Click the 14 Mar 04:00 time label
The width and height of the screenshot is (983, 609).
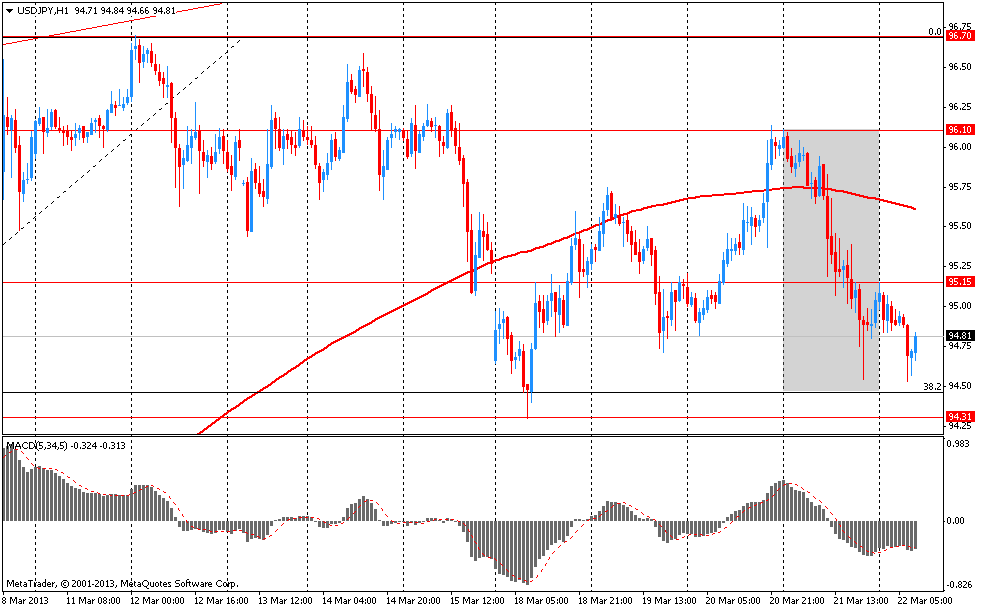pos(348,600)
